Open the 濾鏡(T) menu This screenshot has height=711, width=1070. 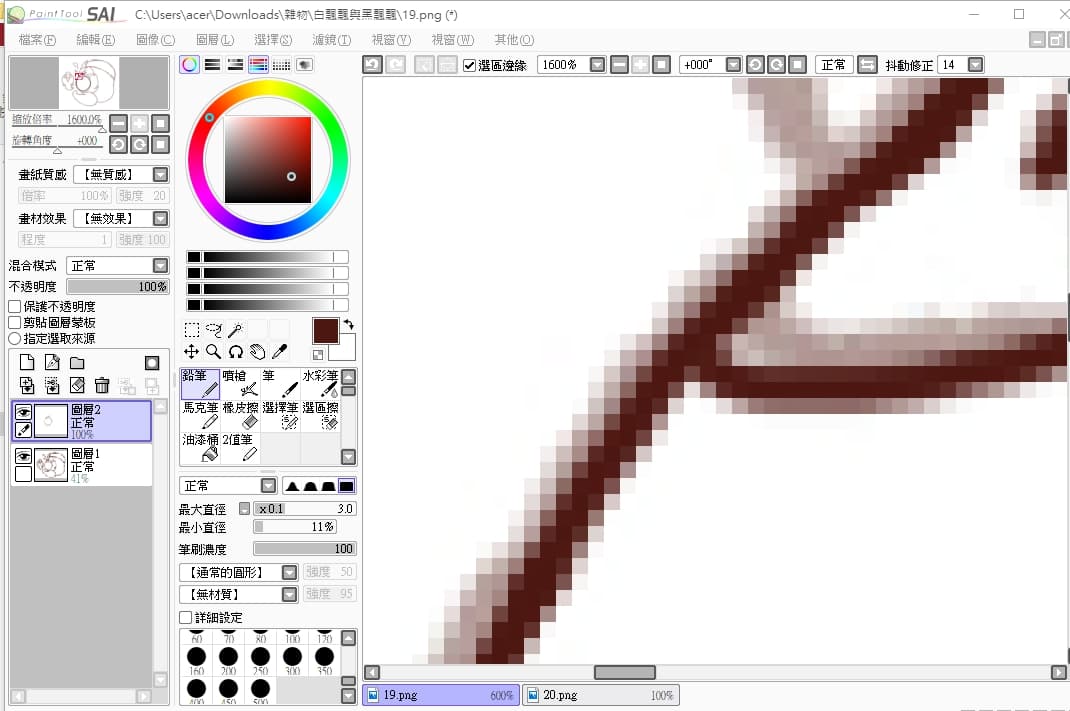pyautogui.click(x=332, y=40)
